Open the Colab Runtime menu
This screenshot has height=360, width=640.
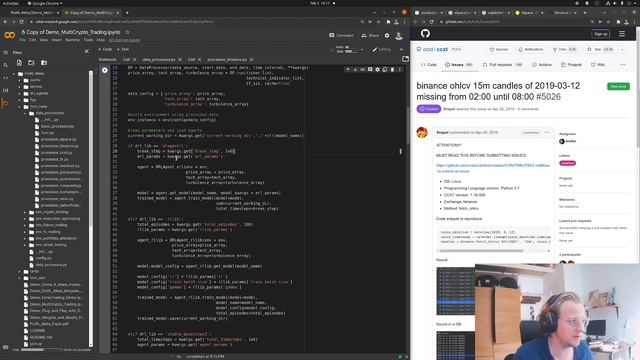click(x=73, y=40)
